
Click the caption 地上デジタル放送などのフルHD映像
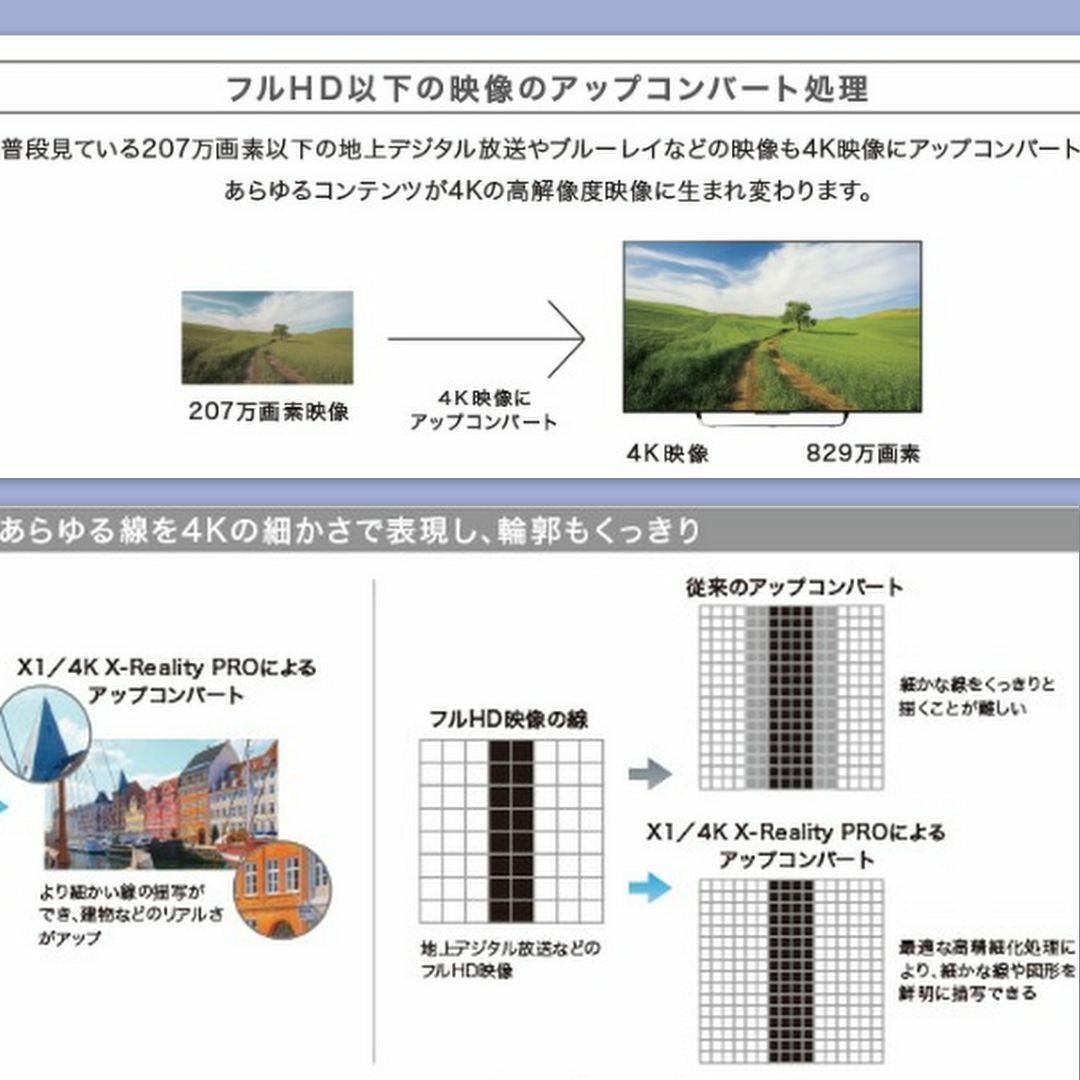[x=510, y=959]
